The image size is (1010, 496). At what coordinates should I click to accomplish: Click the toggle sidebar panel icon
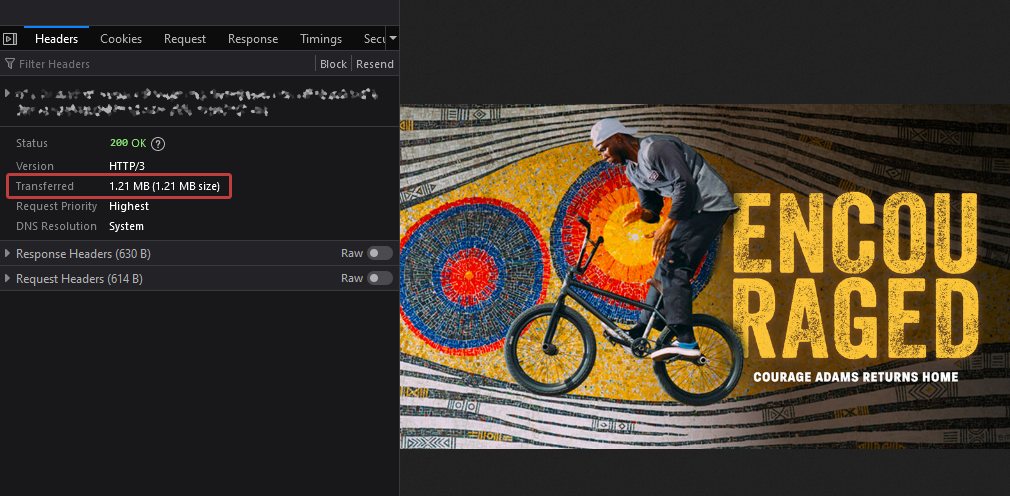[10, 39]
